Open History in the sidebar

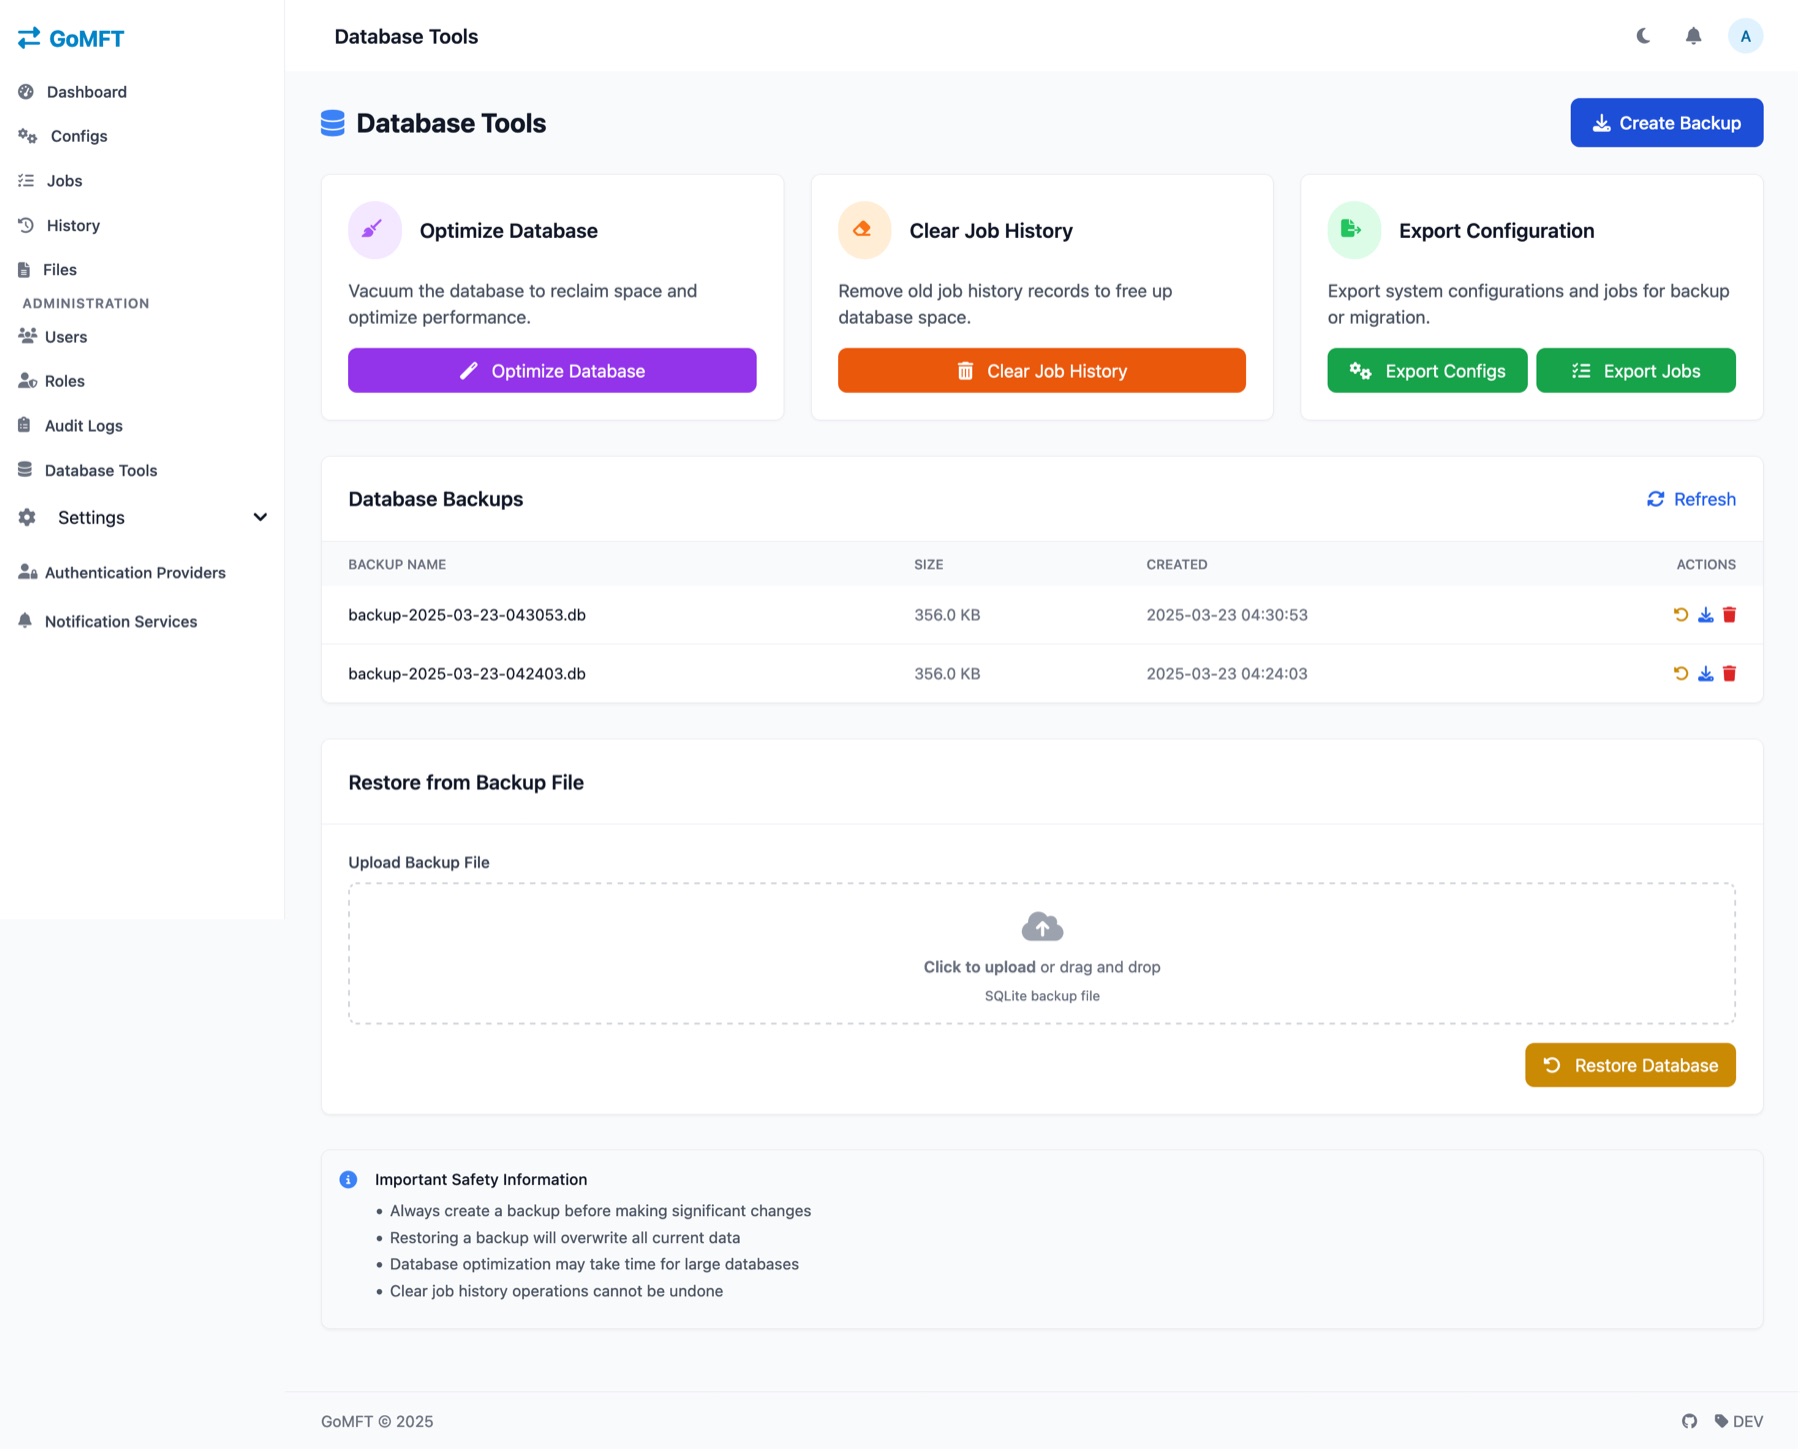pos(59,226)
